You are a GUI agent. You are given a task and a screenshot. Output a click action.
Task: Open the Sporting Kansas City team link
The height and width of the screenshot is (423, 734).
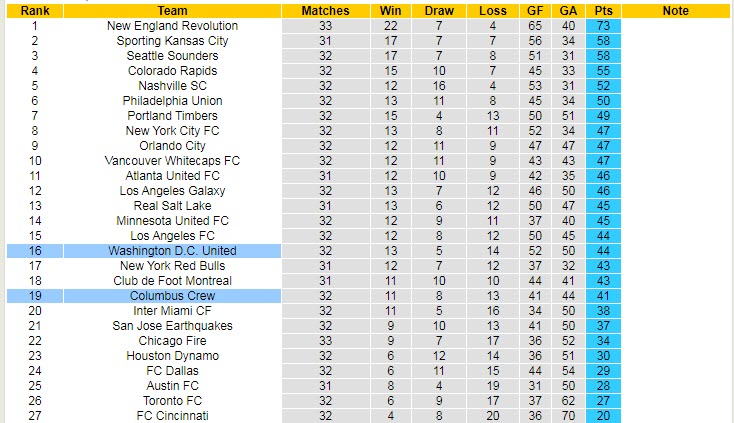[172, 41]
